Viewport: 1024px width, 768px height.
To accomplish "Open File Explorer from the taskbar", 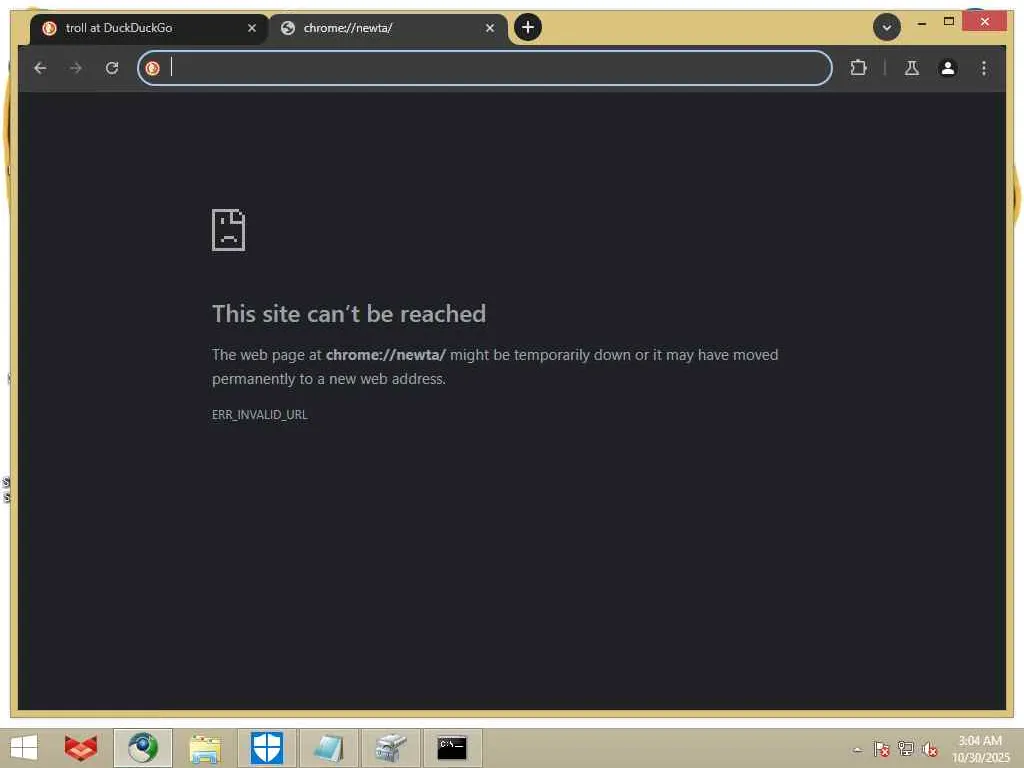I will coord(205,748).
